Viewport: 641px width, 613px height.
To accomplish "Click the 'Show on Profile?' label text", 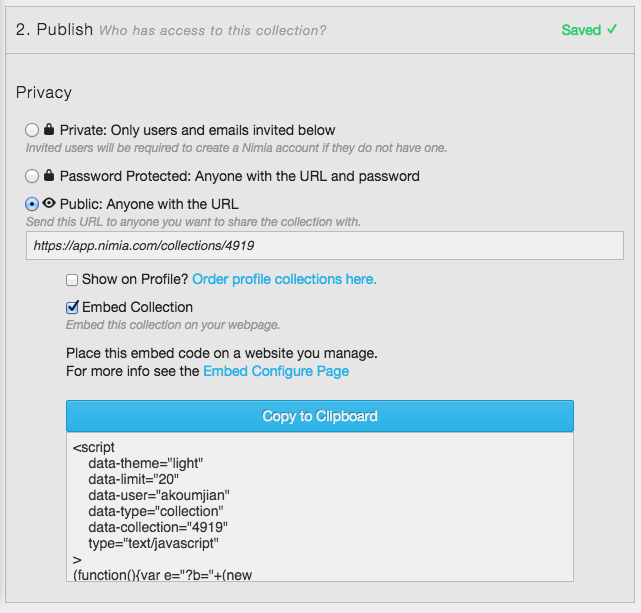I will click(x=135, y=279).
